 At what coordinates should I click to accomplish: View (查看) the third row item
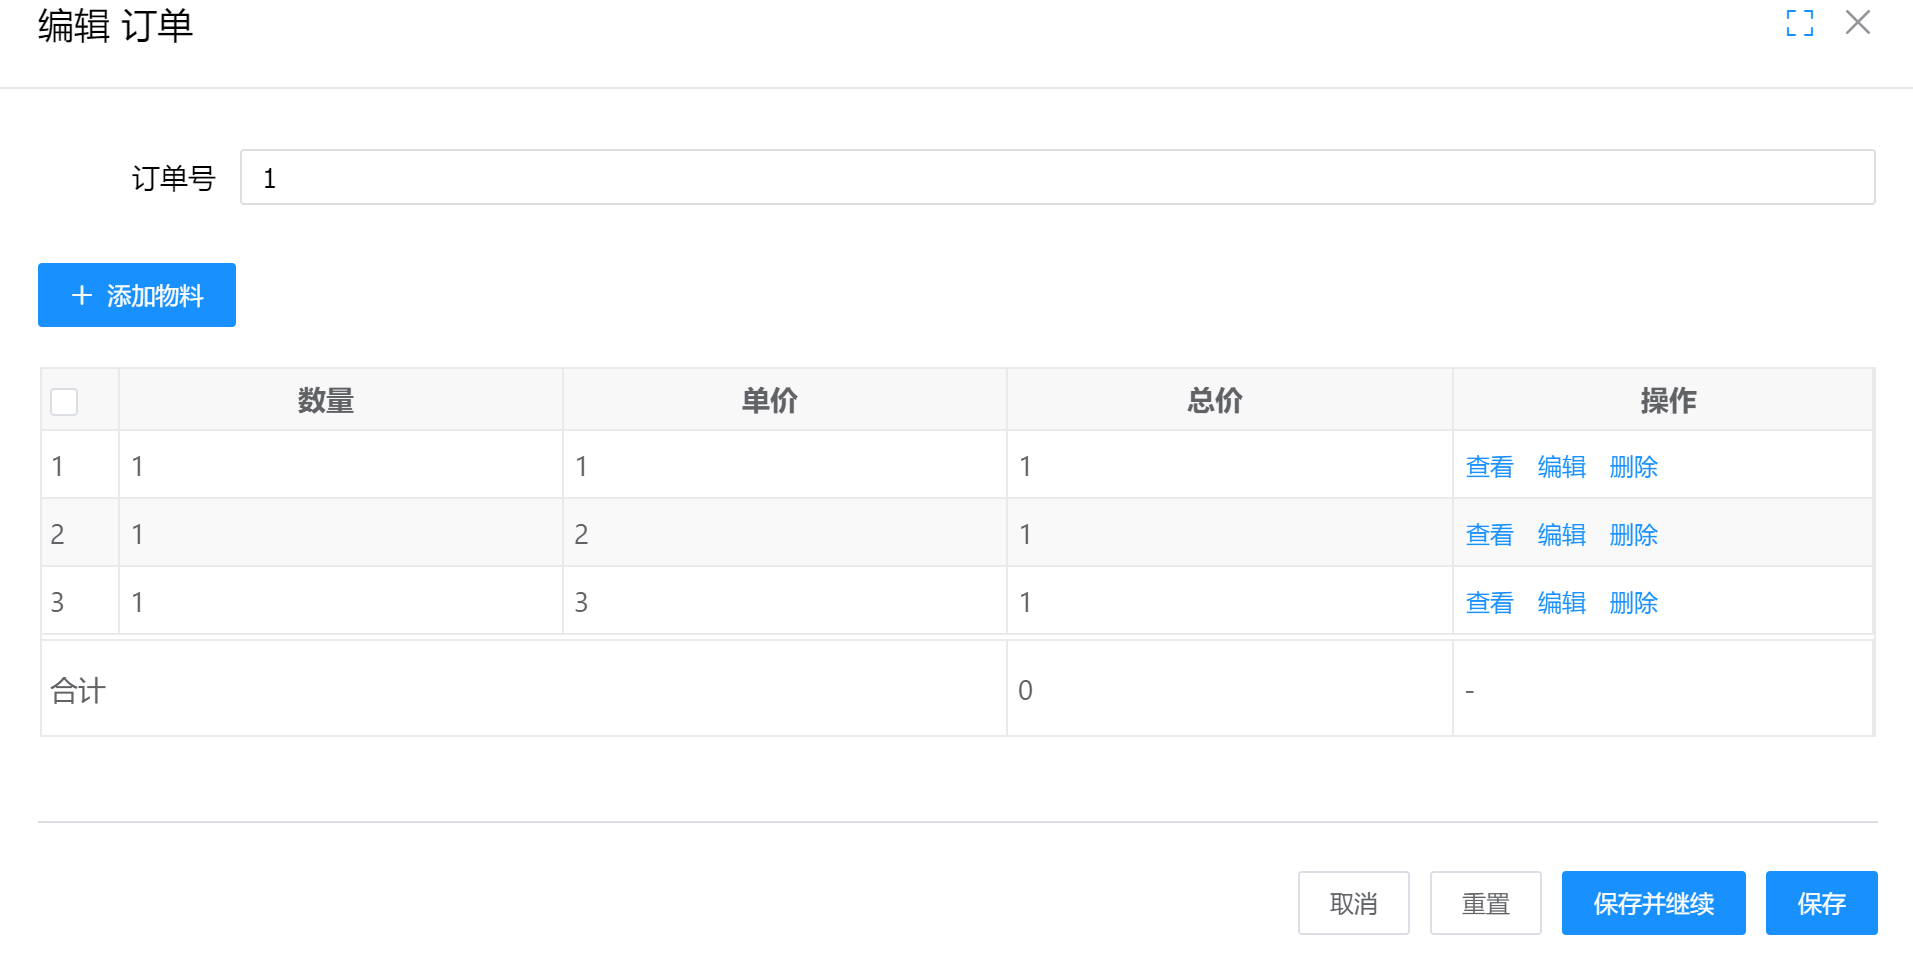1489,603
